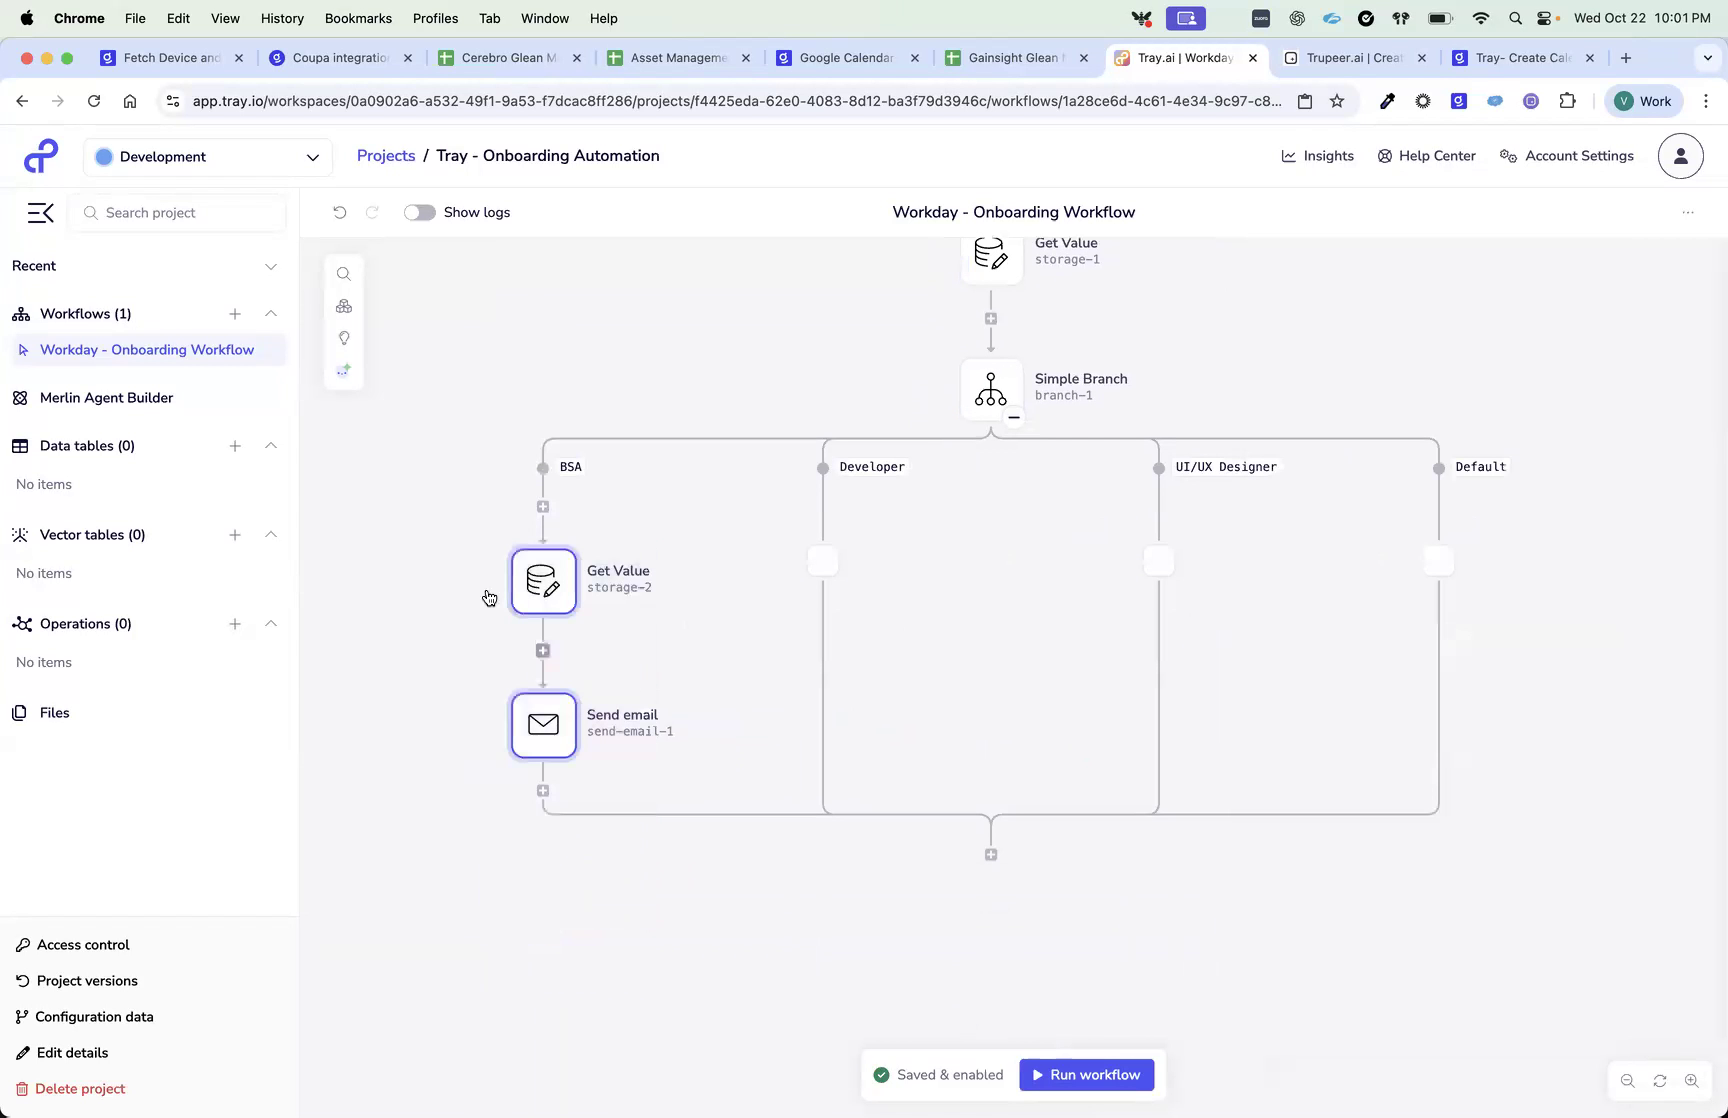1728x1118 pixels.
Task: Click the Get Value storage-2 step icon
Action: pos(543,581)
